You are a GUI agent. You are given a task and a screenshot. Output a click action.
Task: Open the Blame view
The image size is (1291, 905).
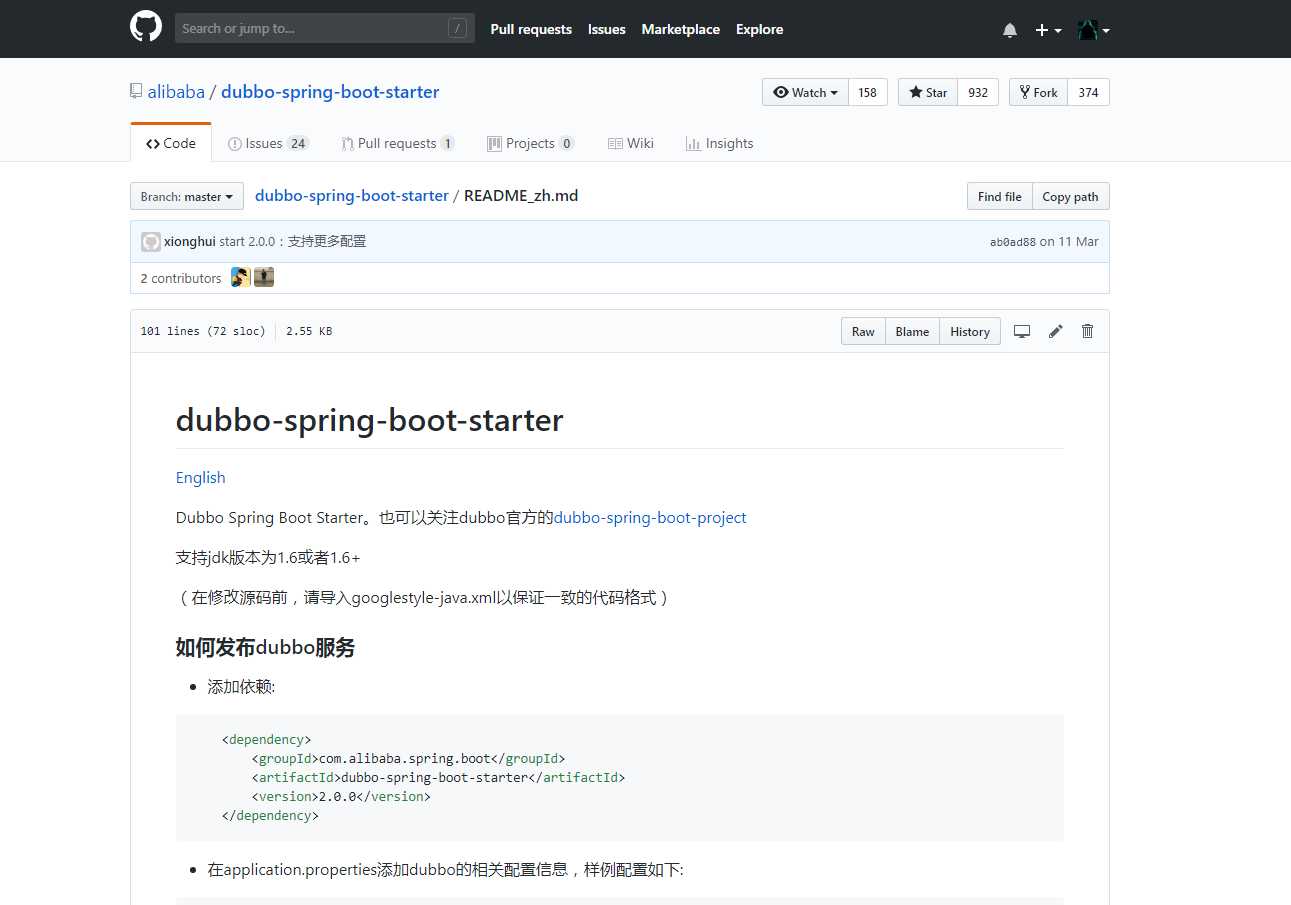coord(912,331)
